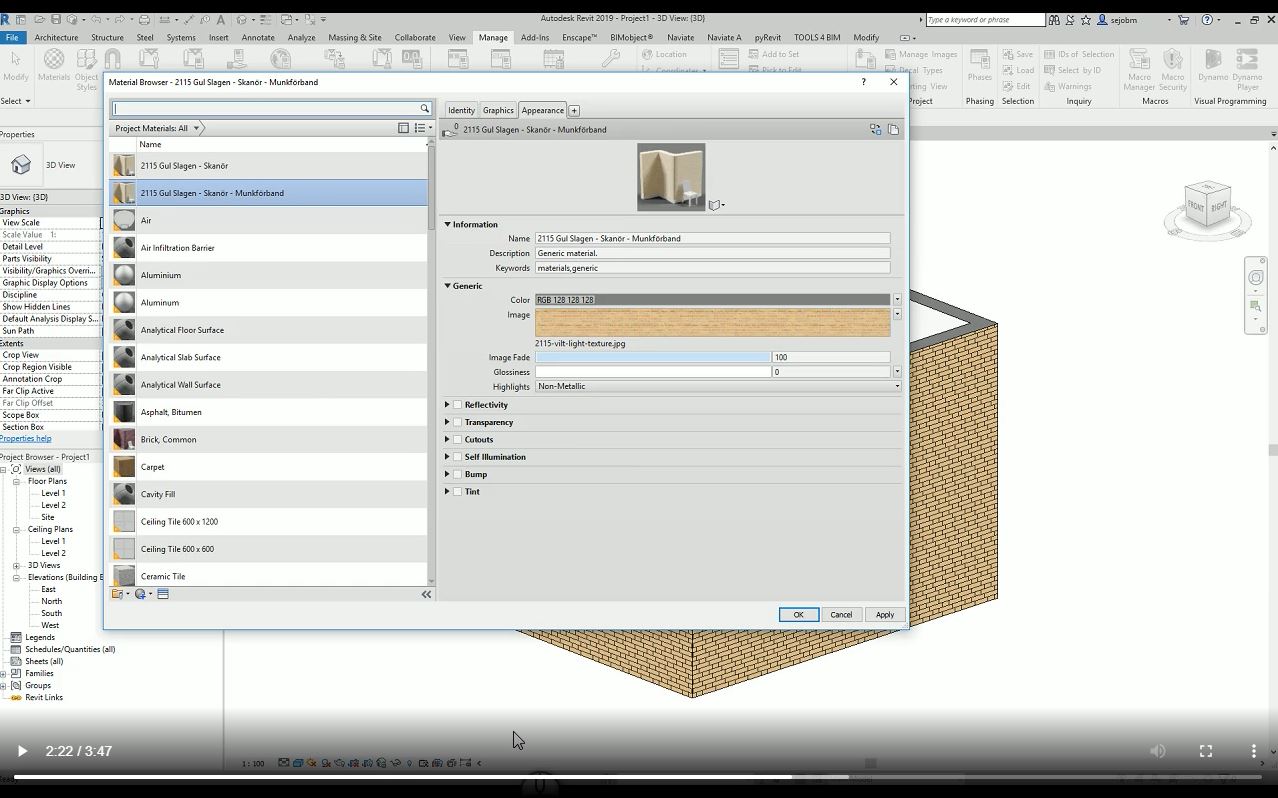Image resolution: width=1278 pixels, height=798 pixels.
Task: Select the Brick, Common material
Action: click(x=268, y=439)
